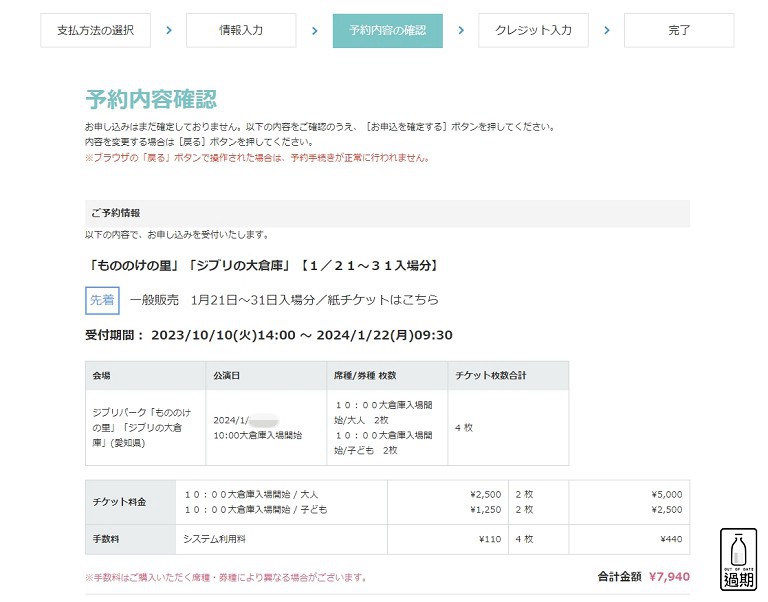Screen dimensions: 768x602
Task: Click the 2024/1/ performance date cell
Action: point(266,428)
